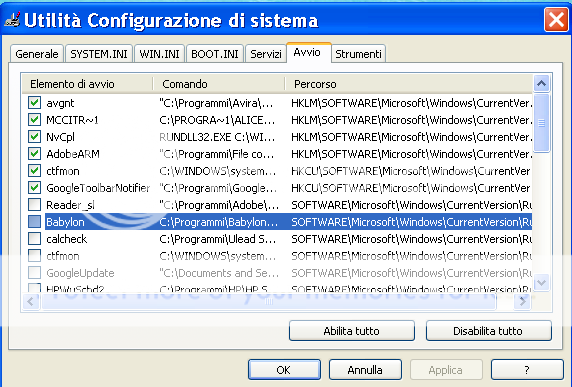The height and width of the screenshot is (387, 572).
Task: Click the HKLM registry path of AdobeARM
Action: pyautogui.click(x=411, y=154)
